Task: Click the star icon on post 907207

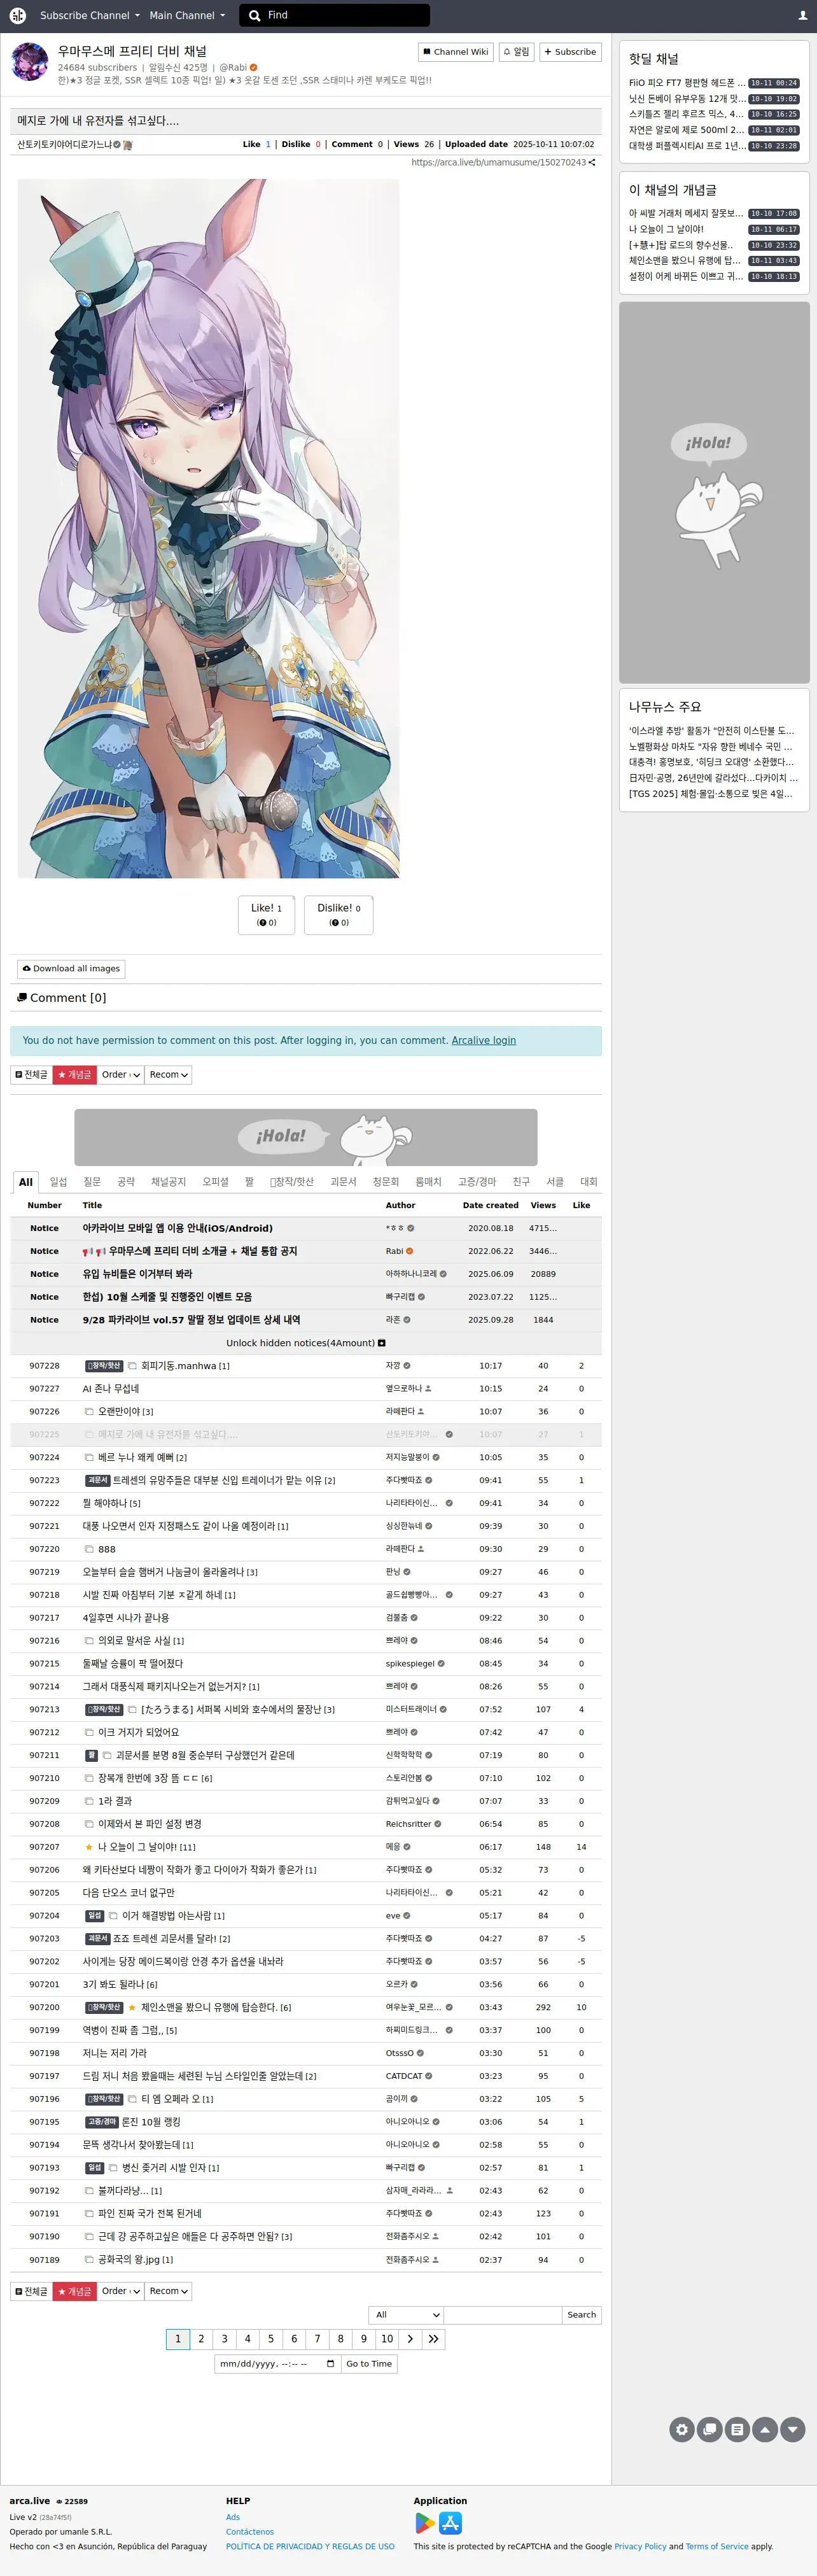Action: pyautogui.click(x=89, y=1847)
